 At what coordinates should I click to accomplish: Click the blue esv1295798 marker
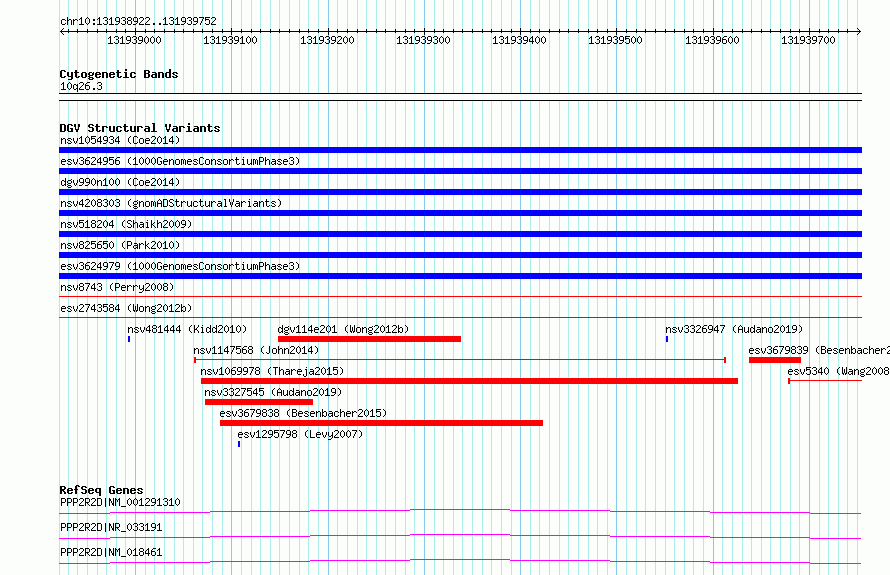click(x=239, y=444)
